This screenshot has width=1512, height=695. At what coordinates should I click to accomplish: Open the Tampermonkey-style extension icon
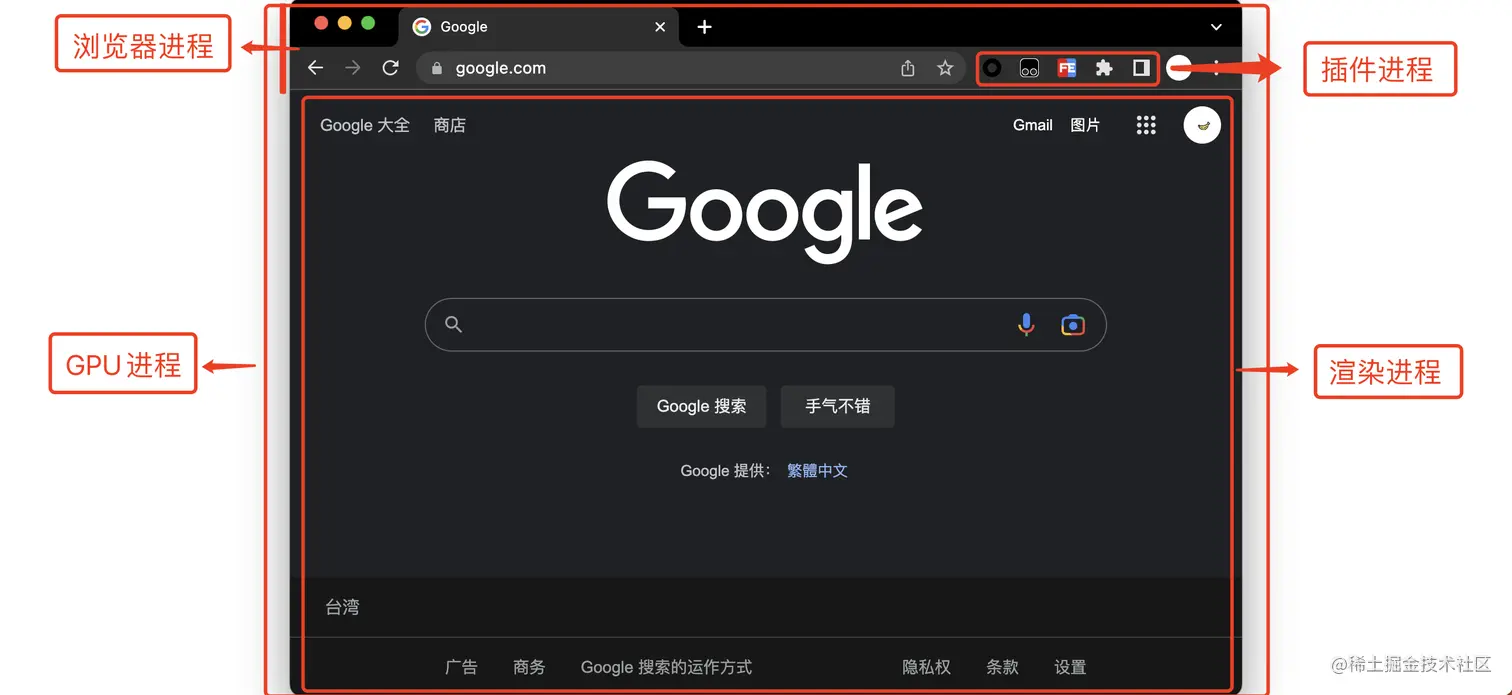pos(1029,68)
